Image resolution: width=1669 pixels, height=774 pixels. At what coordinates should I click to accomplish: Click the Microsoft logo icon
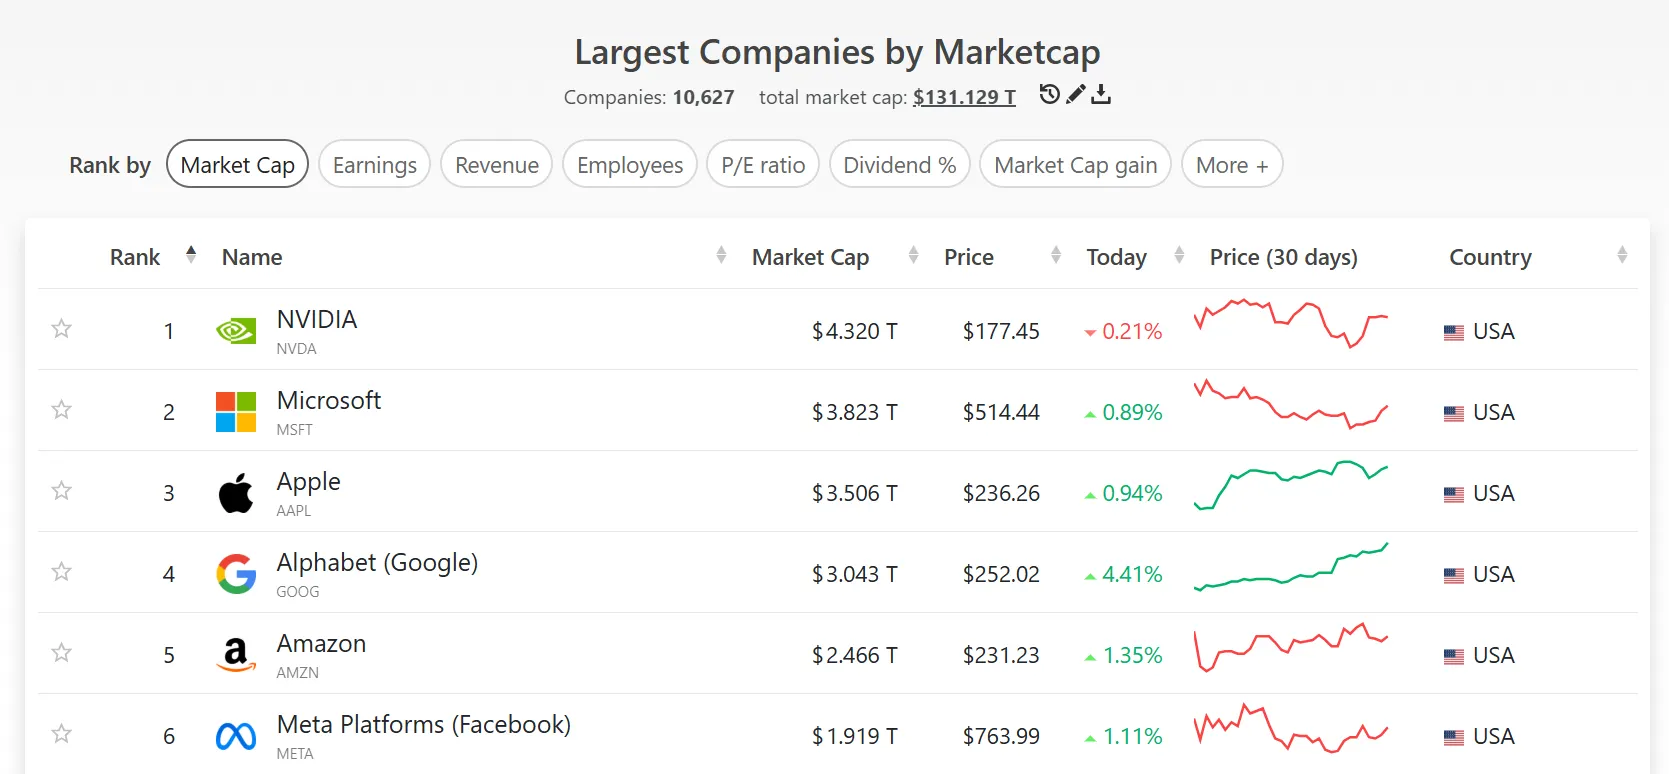click(x=236, y=411)
